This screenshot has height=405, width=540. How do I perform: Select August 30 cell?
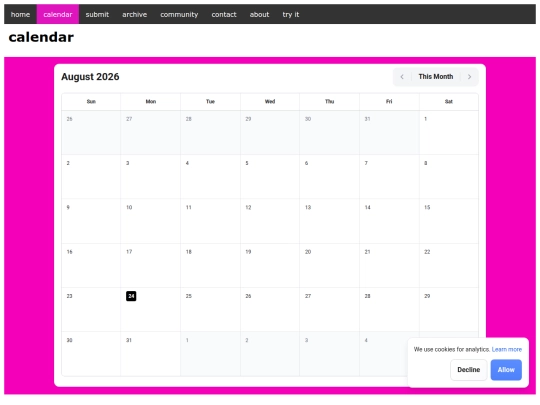click(x=91, y=354)
